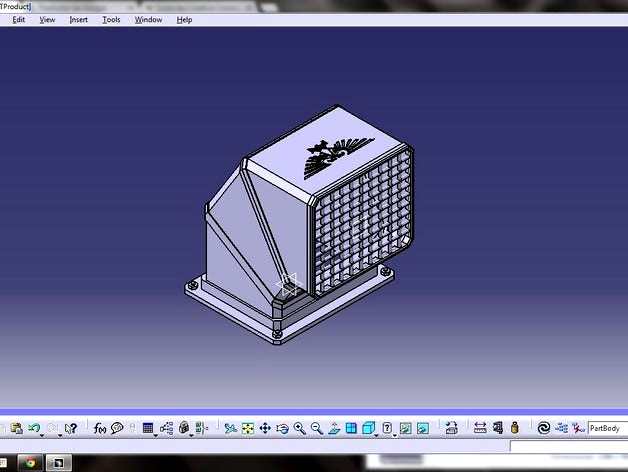Click the Fly Mode airplane icon
The width and height of the screenshot is (628, 472).
(x=231, y=428)
